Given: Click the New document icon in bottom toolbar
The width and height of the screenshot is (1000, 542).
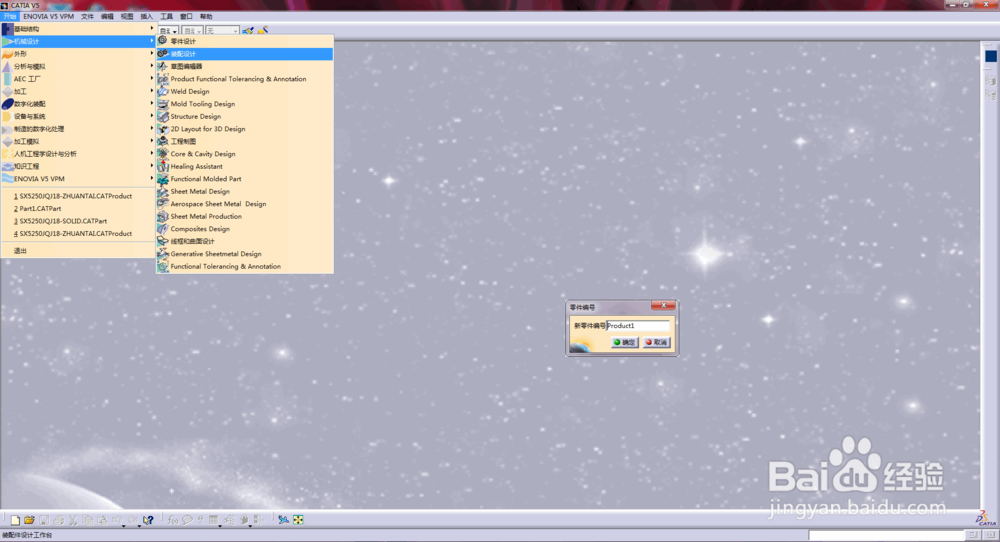Looking at the screenshot, I should pyautogui.click(x=15, y=520).
